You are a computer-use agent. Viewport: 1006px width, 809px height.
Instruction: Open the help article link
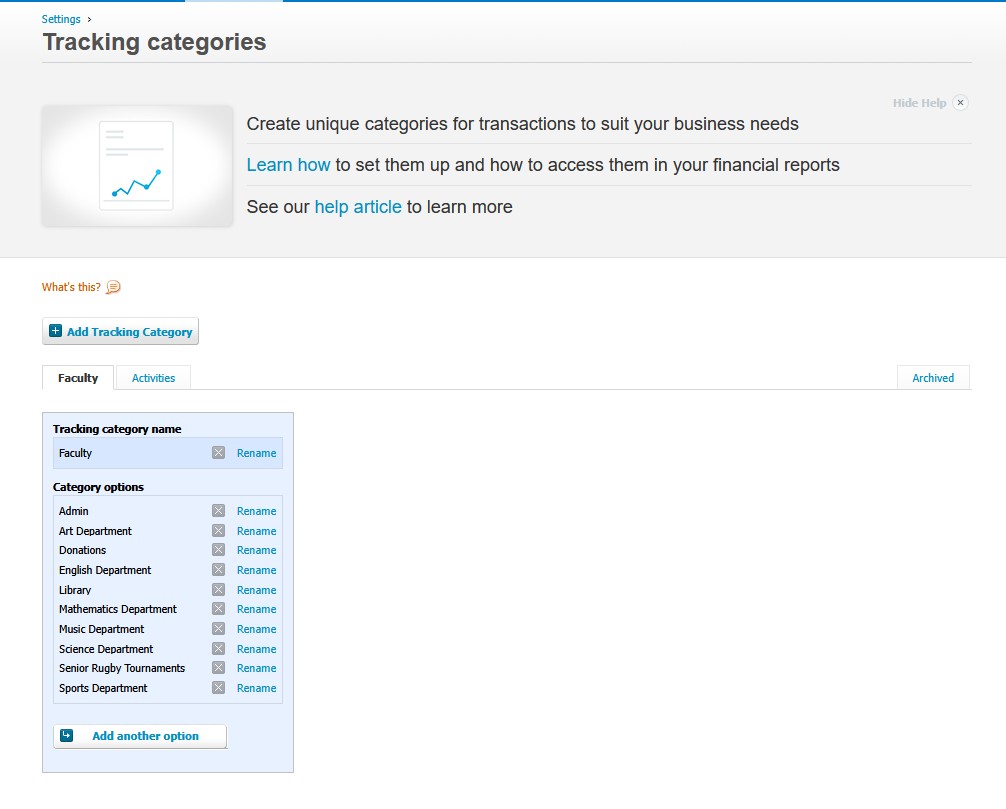click(358, 207)
